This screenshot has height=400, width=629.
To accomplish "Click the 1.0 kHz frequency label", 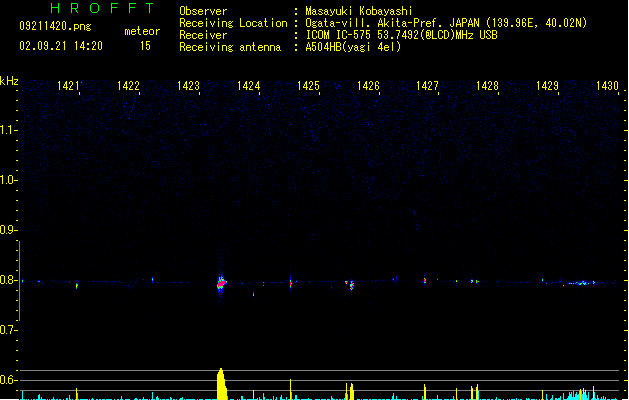I will pos(7,180).
